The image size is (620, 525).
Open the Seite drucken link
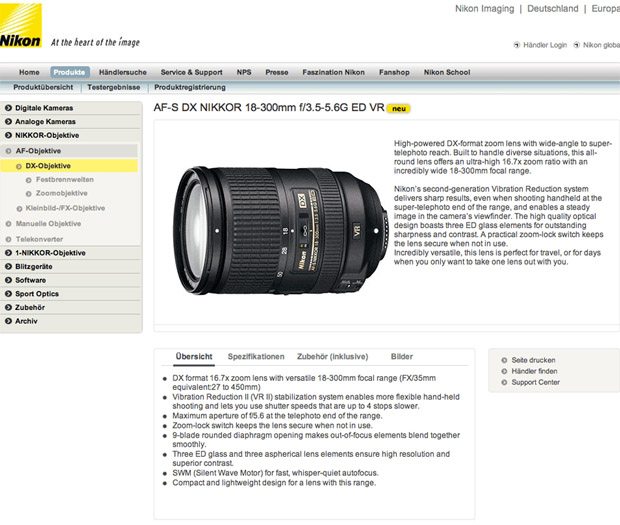(533, 360)
